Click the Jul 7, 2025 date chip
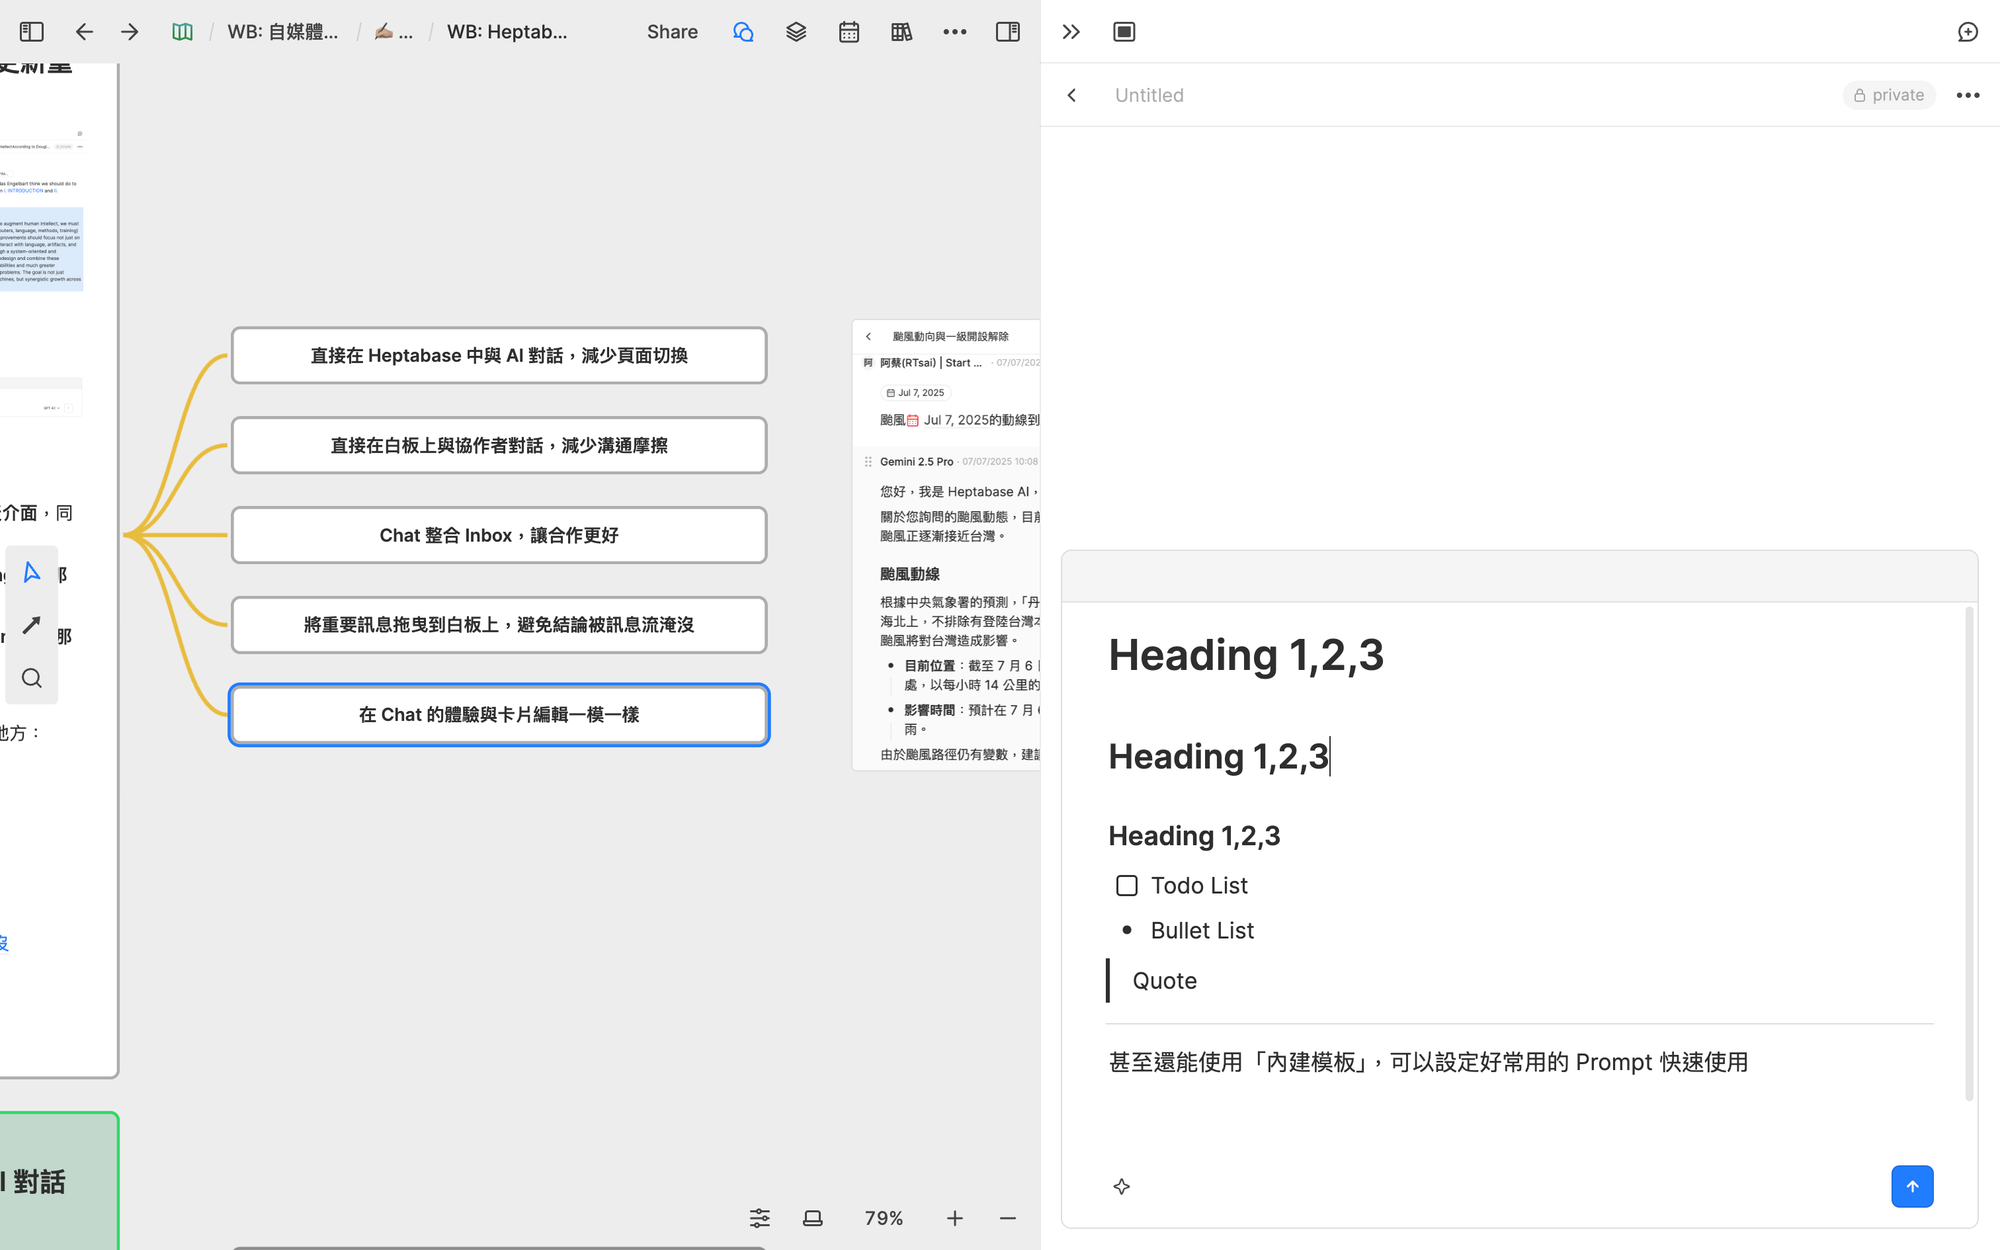The image size is (2000, 1250). point(915,393)
